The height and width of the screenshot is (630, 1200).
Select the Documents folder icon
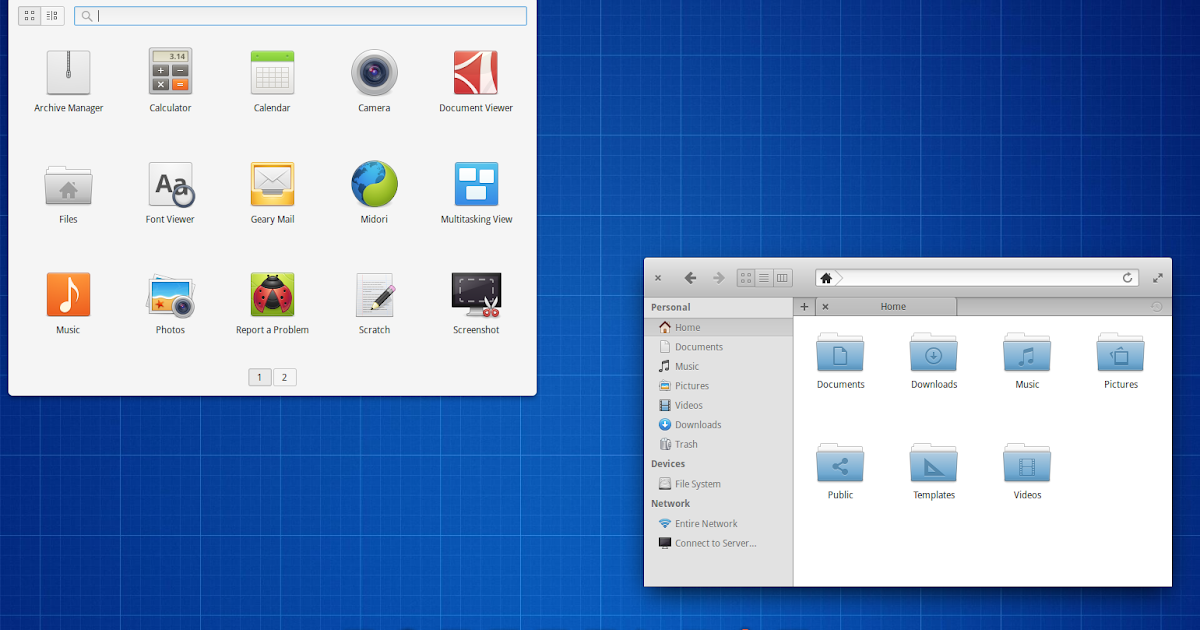[840, 353]
